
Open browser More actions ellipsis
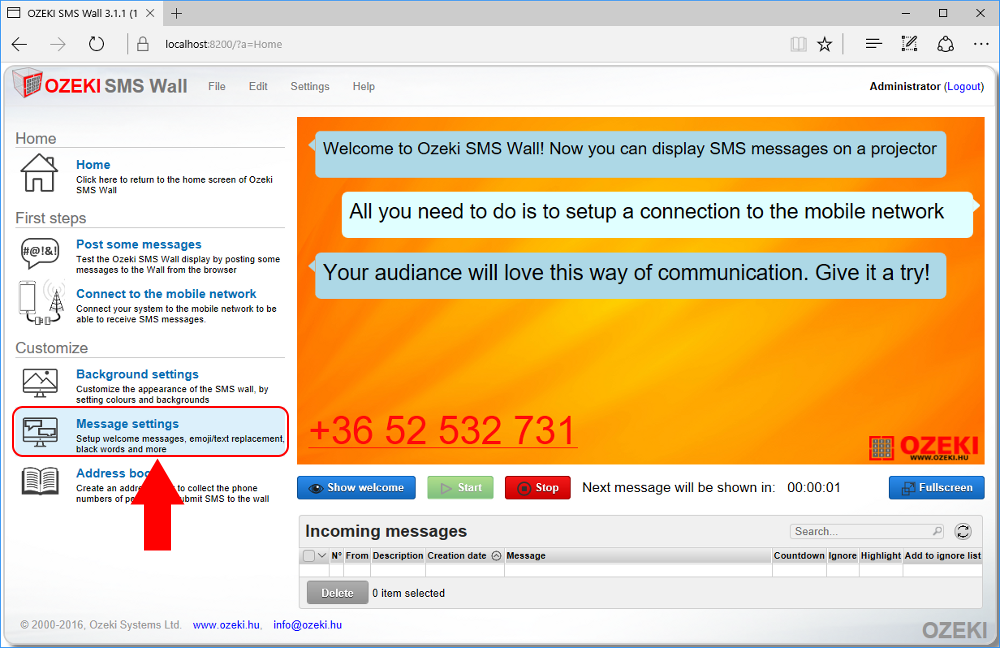click(981, 44)
